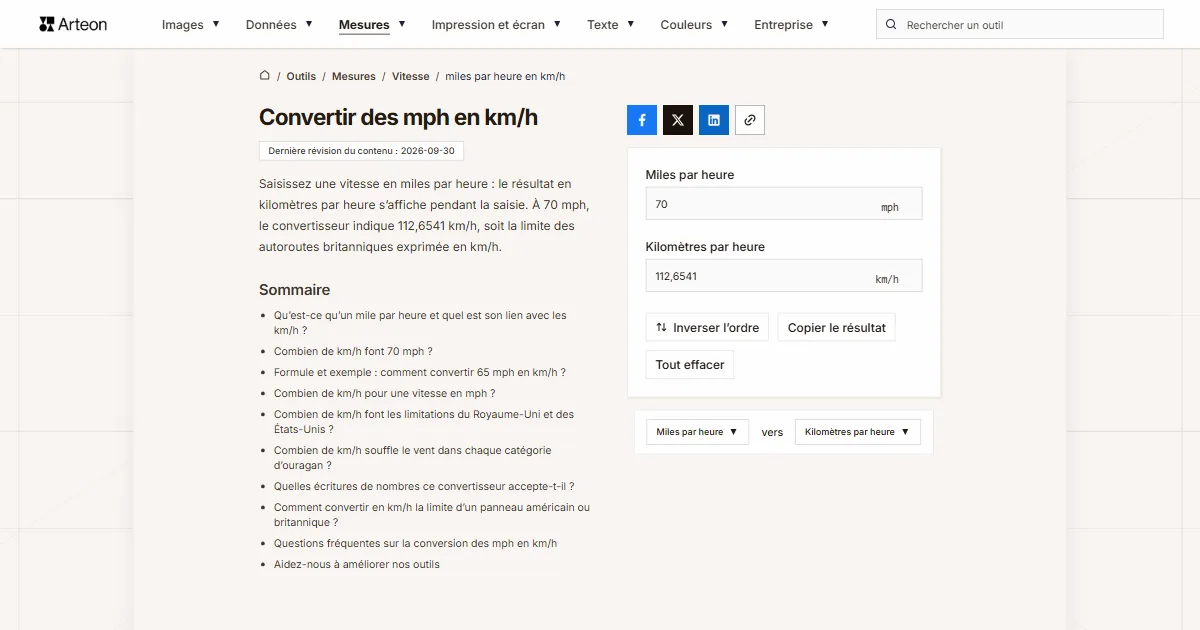Open 'Qu'est-ce qu'un mile par heure' link

(420, 322)
